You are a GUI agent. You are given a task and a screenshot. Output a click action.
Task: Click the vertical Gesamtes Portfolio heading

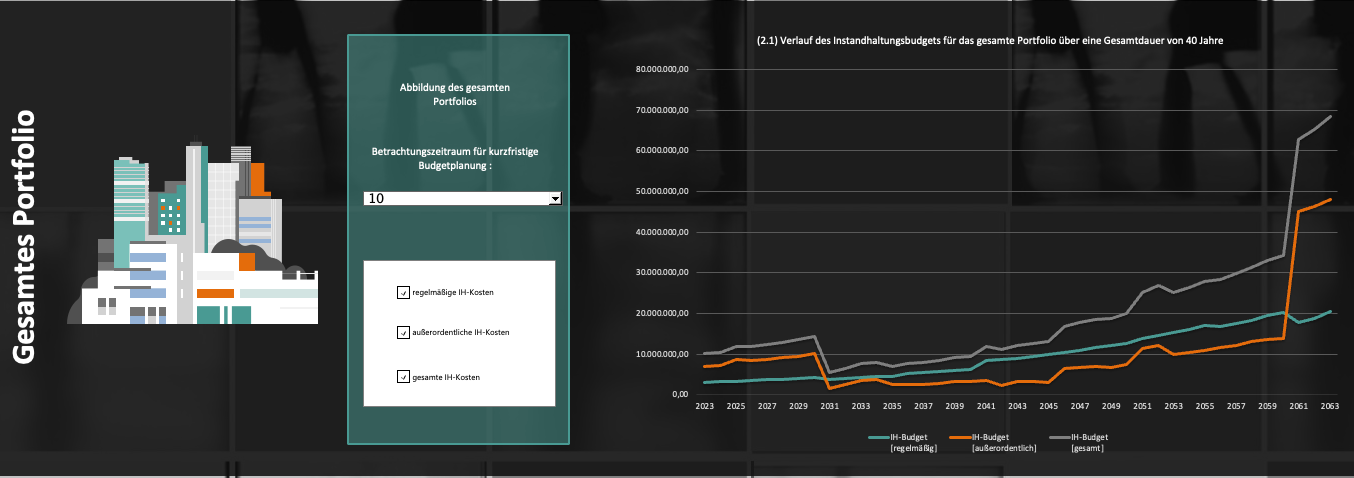point(24,237)
